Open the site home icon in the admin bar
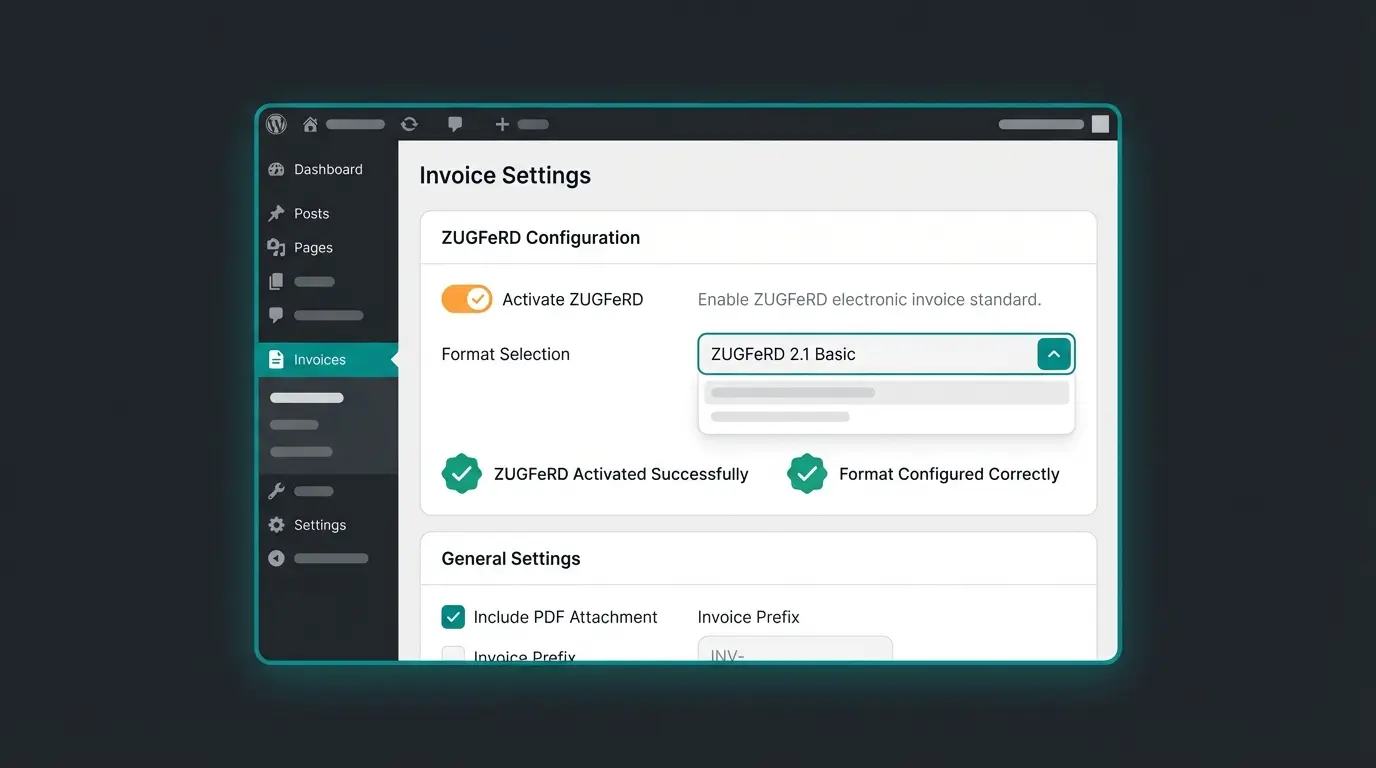Viewport: 1376px width, 768px height. tap(310, 124)
